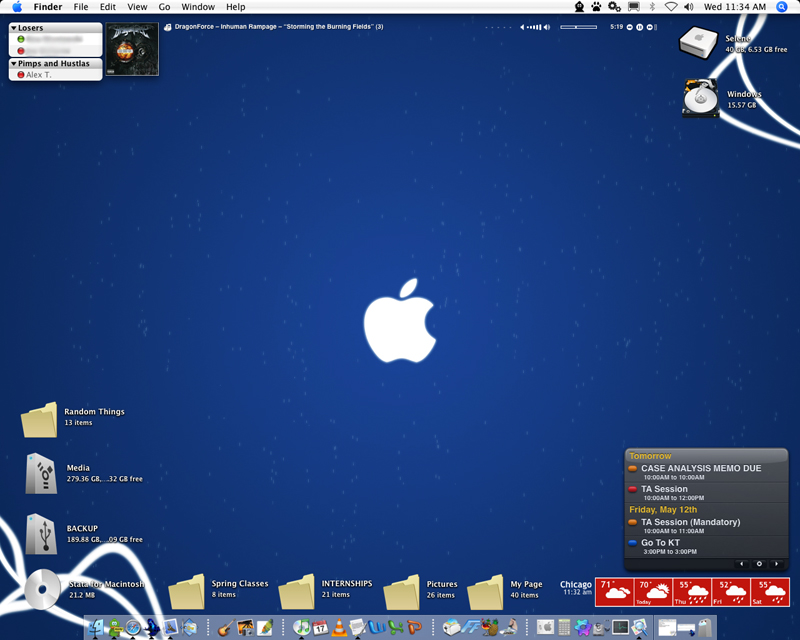The width and height of the screenshot is (800, 640).
Task: Open iTunes from the dock
Action: tap(302, 627)
